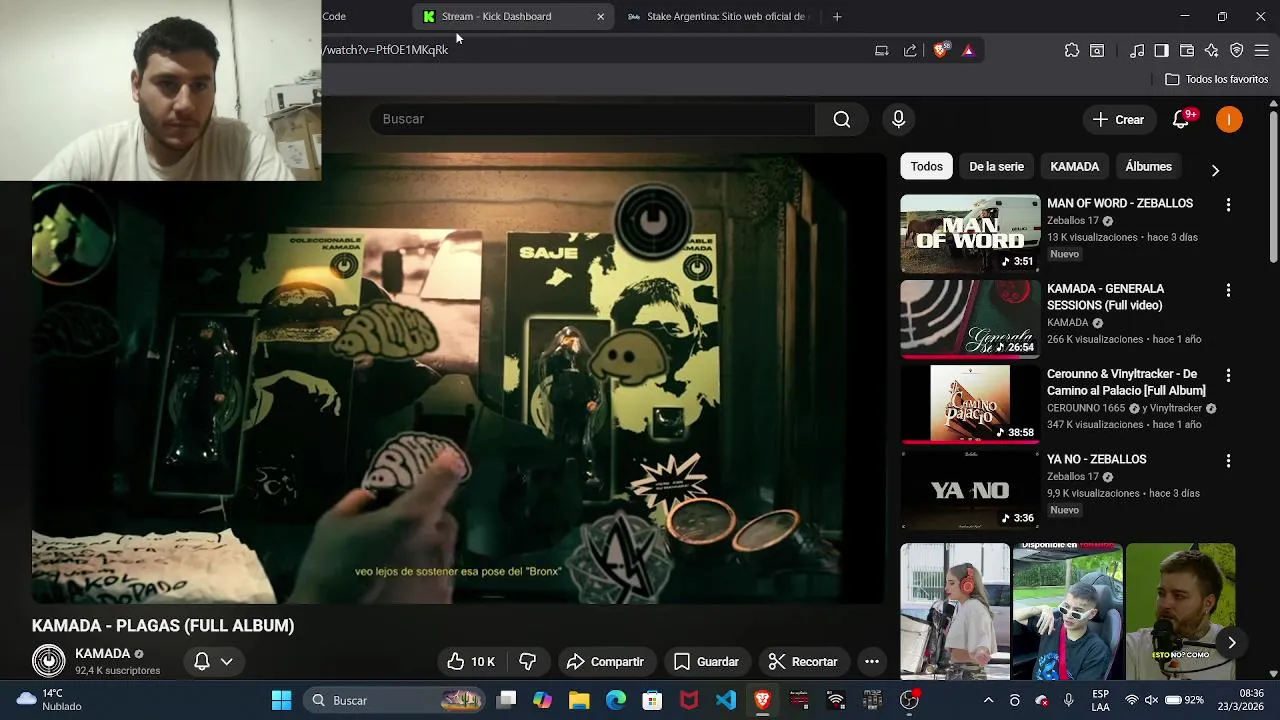Open YouTube notifications bell

(x=1182, y=119)
